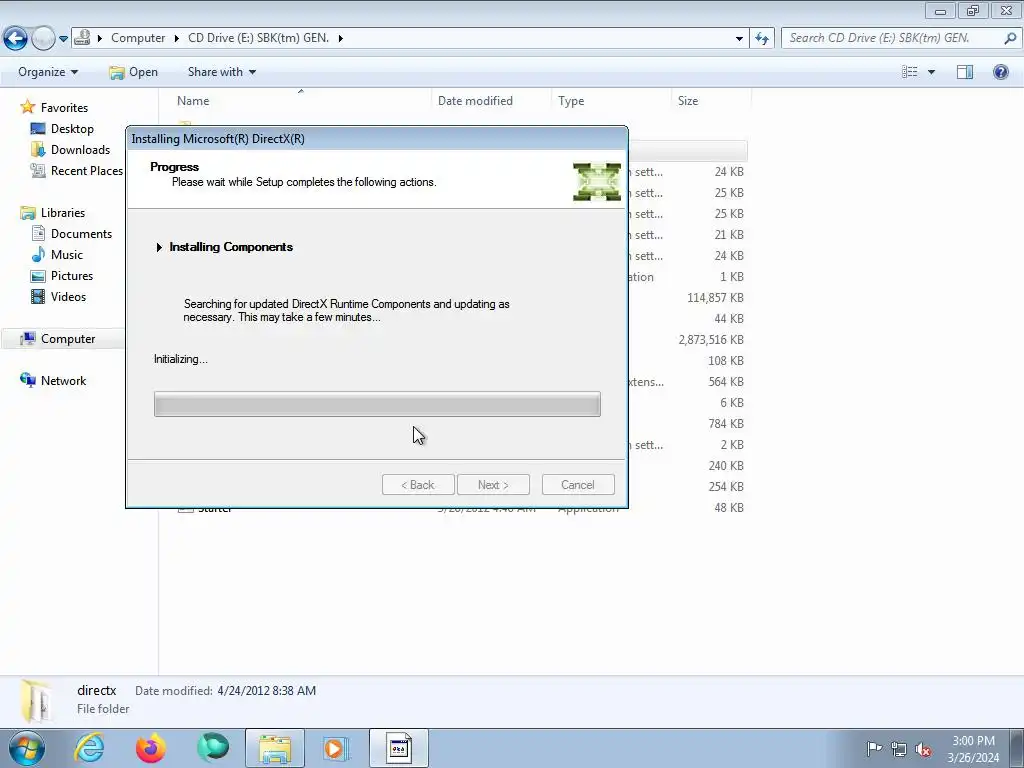This screenshot has height=768, width=1024.
Task: Launch Firefox from taskbar
Action: [151, 748]
